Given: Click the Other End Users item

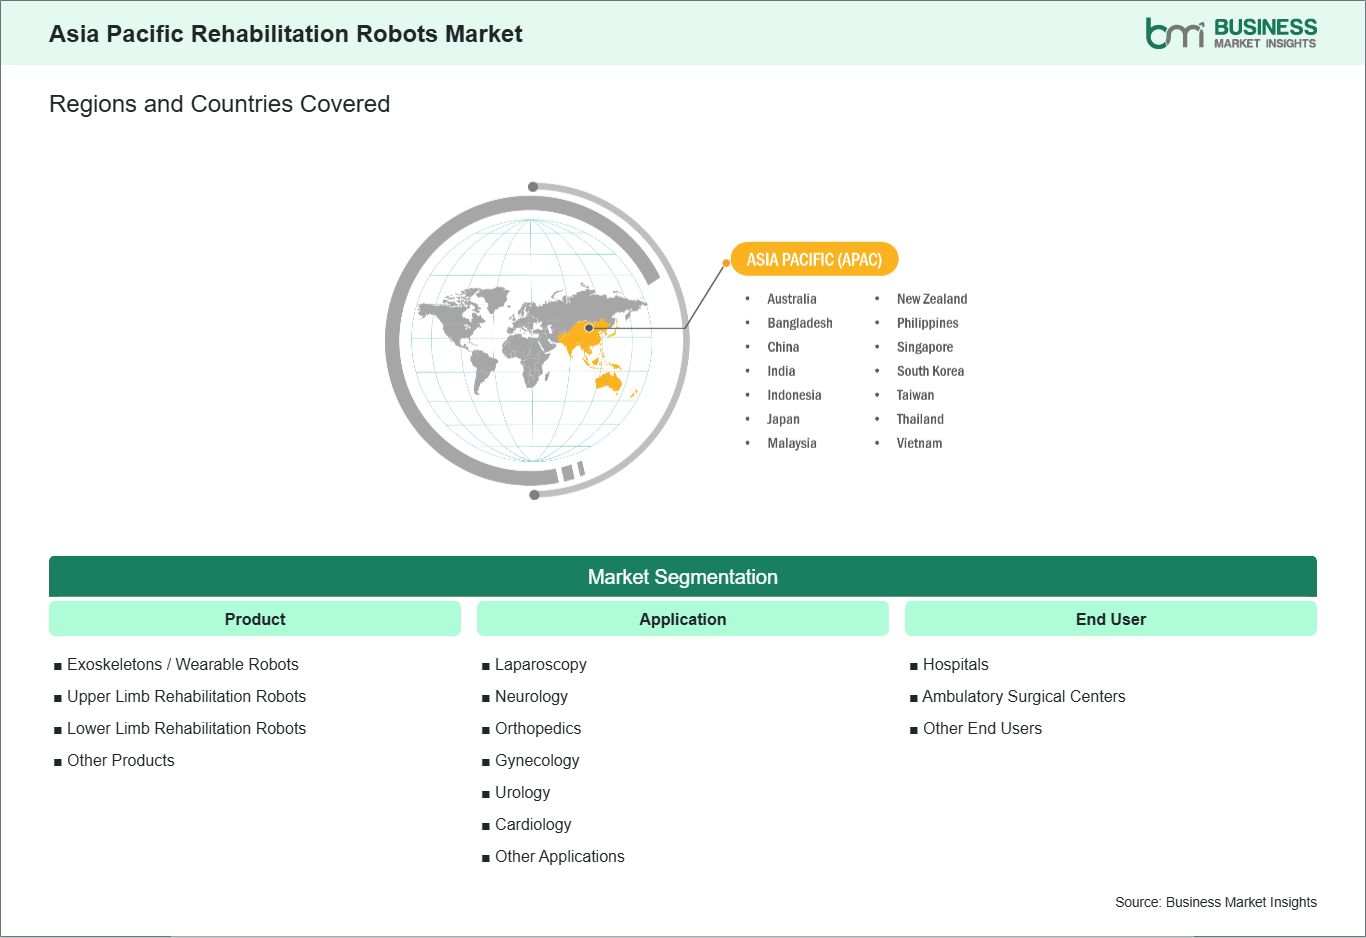Looking at the screenshot, I should click(x=982, y=728).
